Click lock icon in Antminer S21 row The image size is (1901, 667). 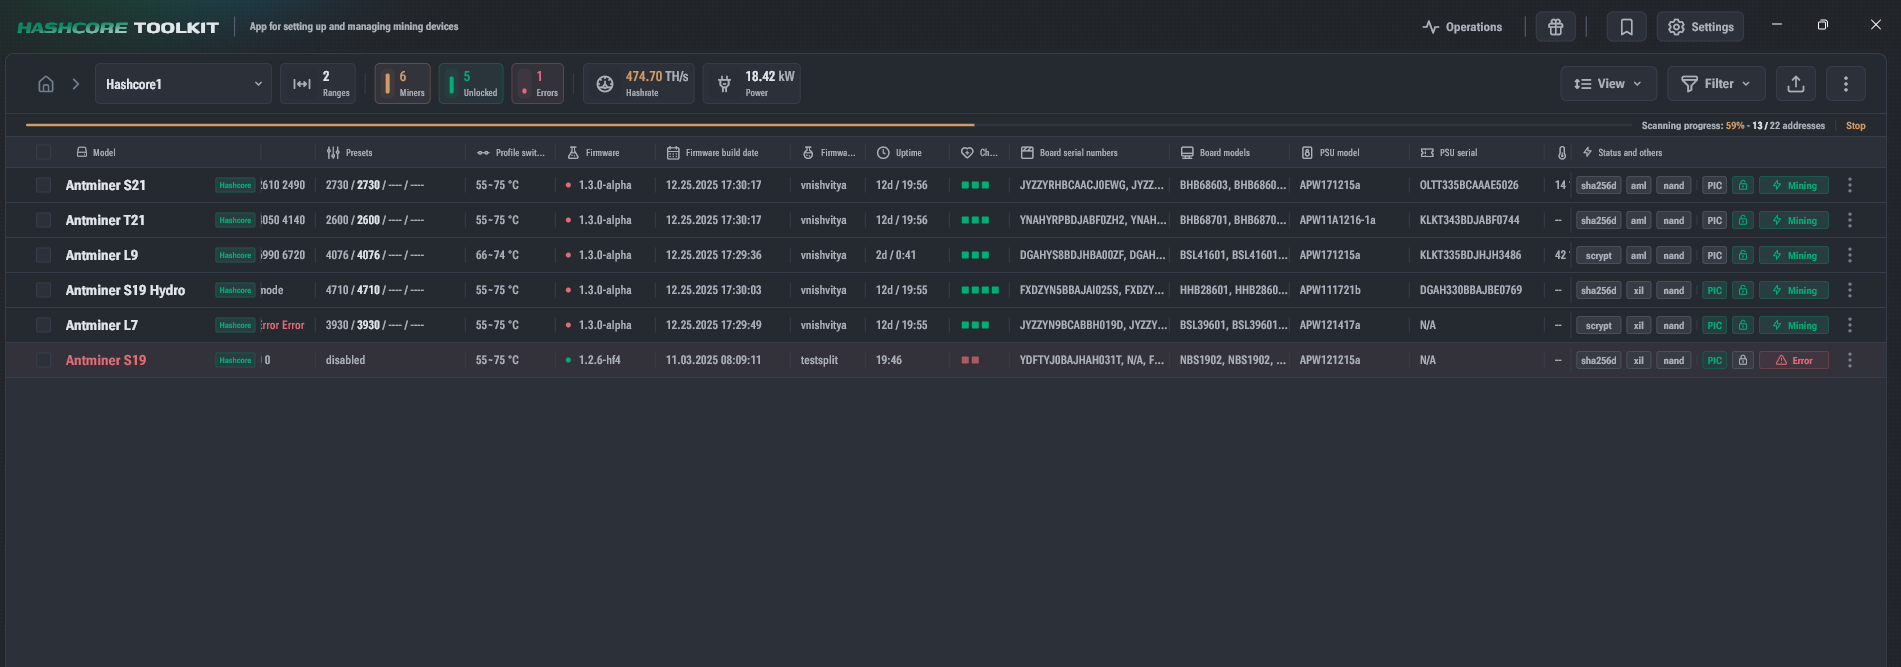[x=1743, y=185]
